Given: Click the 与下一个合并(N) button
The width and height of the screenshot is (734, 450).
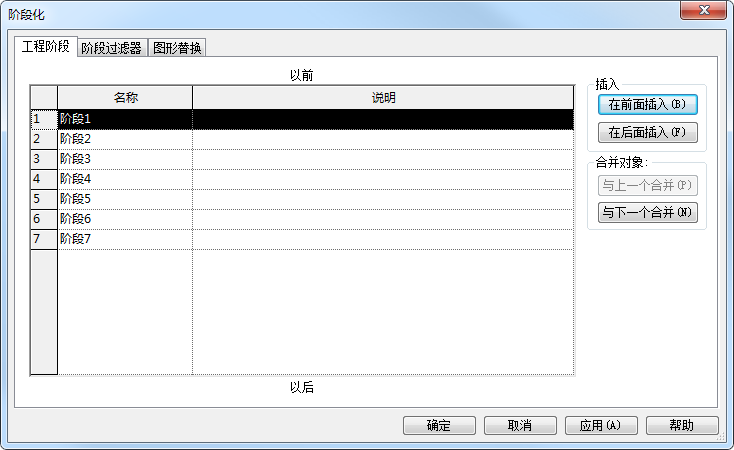Looking at the screenshot, I should coord(647,213).
